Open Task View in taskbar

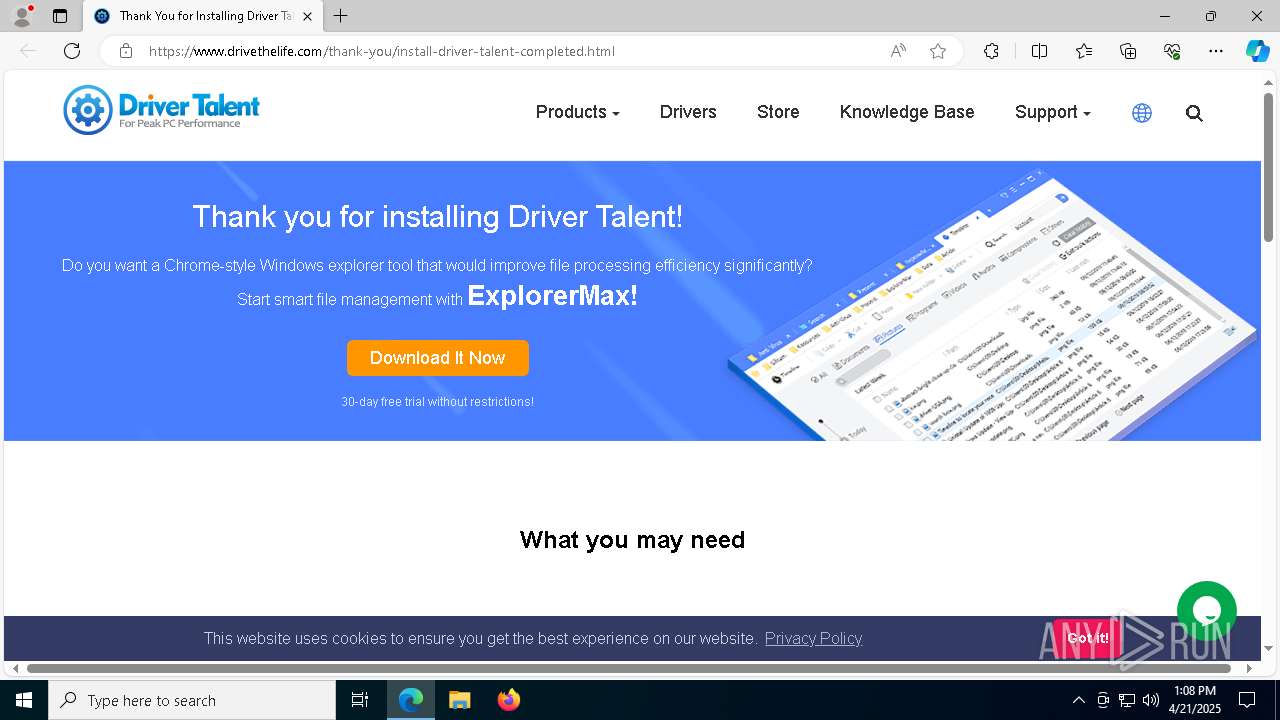click(x=360, y=700)
